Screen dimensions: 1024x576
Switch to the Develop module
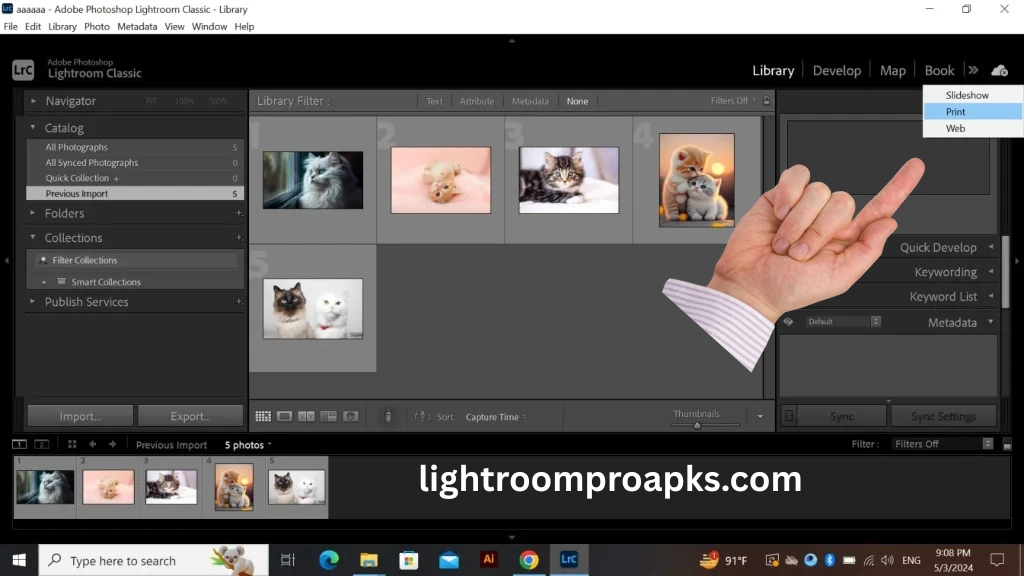click(837, 70)
